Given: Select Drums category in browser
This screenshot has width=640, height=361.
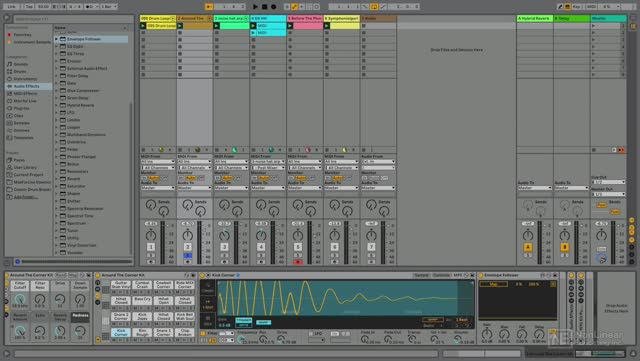Looking at the screenshot, I should [x=20, y=71].
